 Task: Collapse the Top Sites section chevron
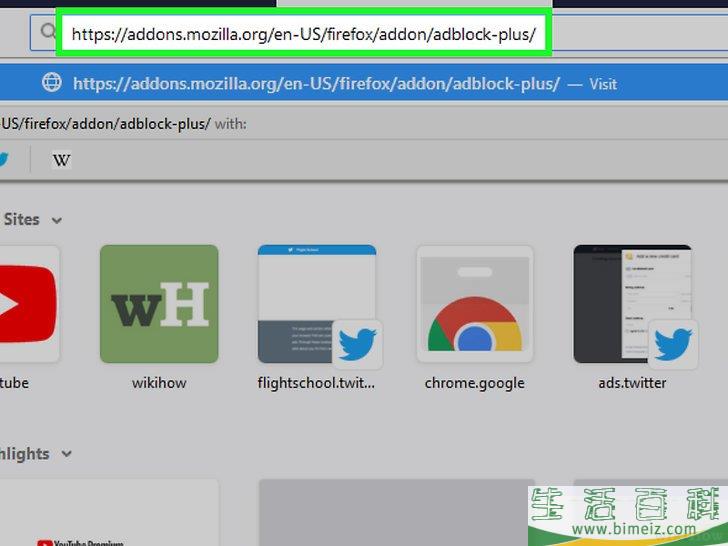57,221
